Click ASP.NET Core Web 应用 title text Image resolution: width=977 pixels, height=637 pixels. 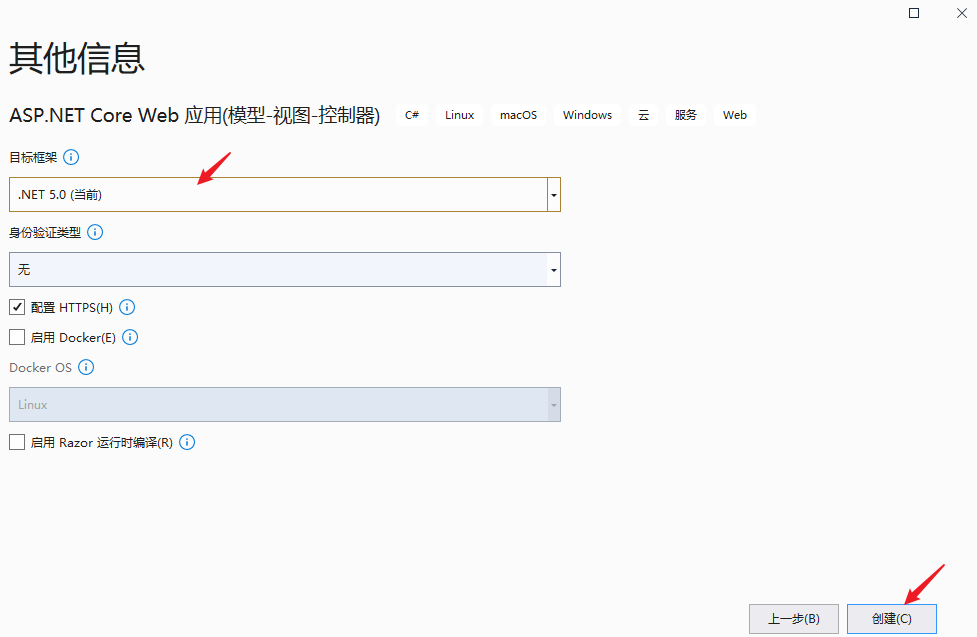(x=194, y=115)
